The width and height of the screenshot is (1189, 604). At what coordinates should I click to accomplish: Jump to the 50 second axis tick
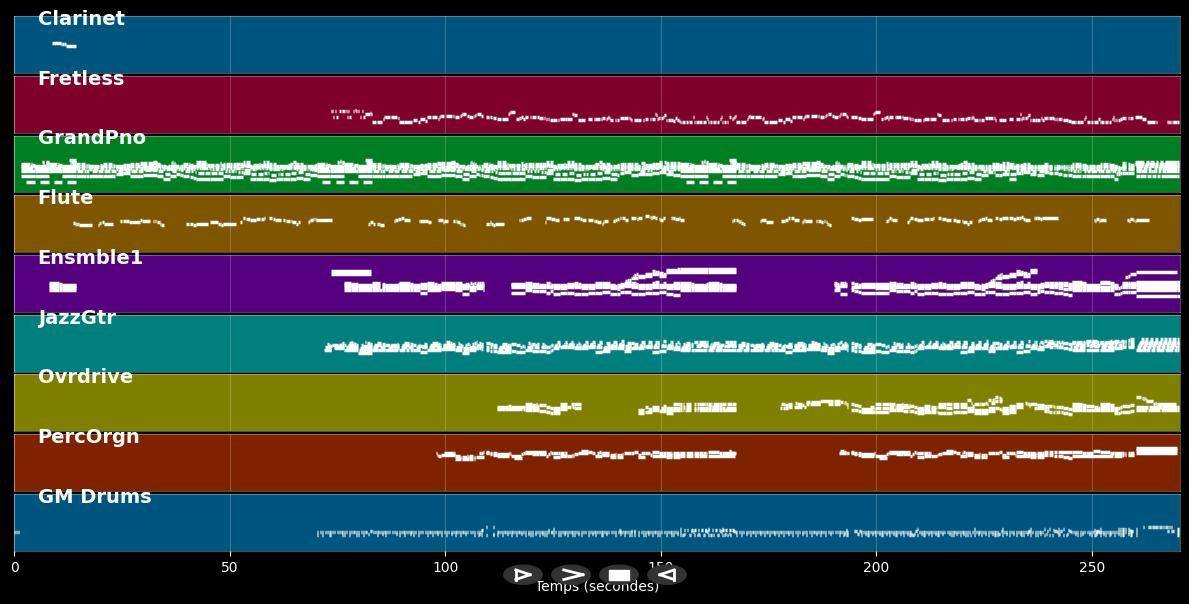tap(230, 568)
